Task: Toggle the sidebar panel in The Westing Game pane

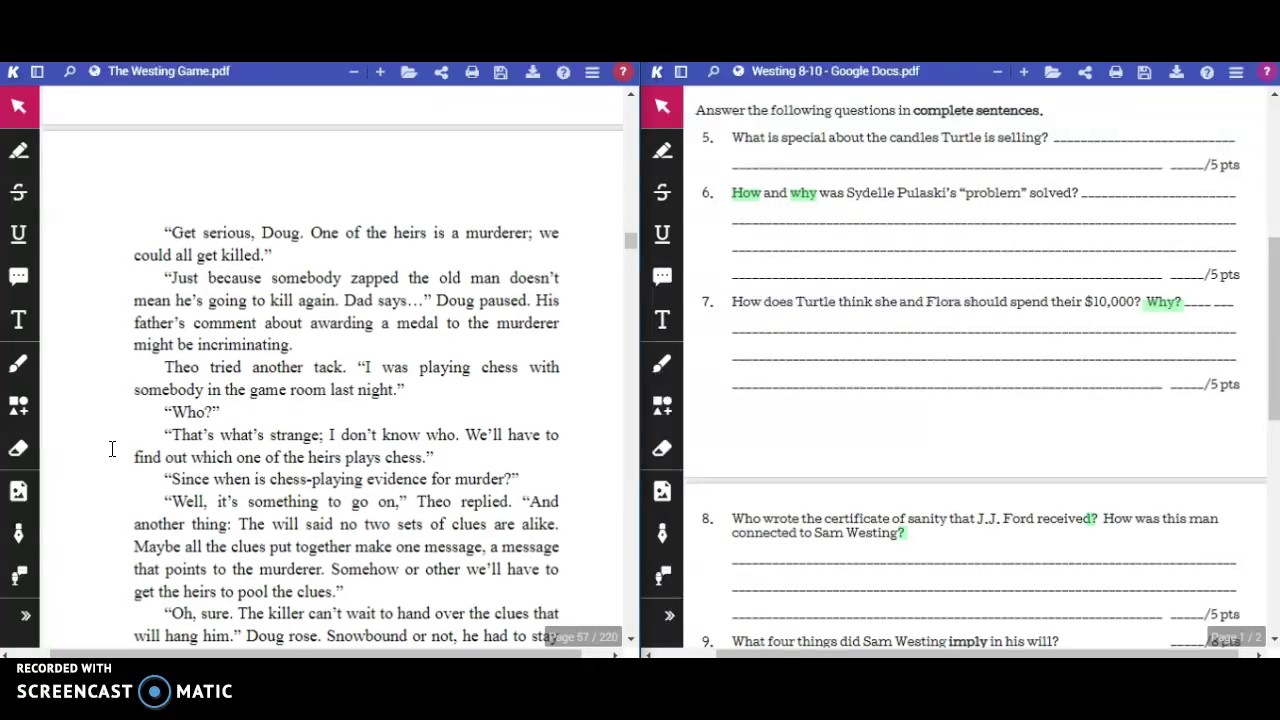Action: (x=37, y=71)
